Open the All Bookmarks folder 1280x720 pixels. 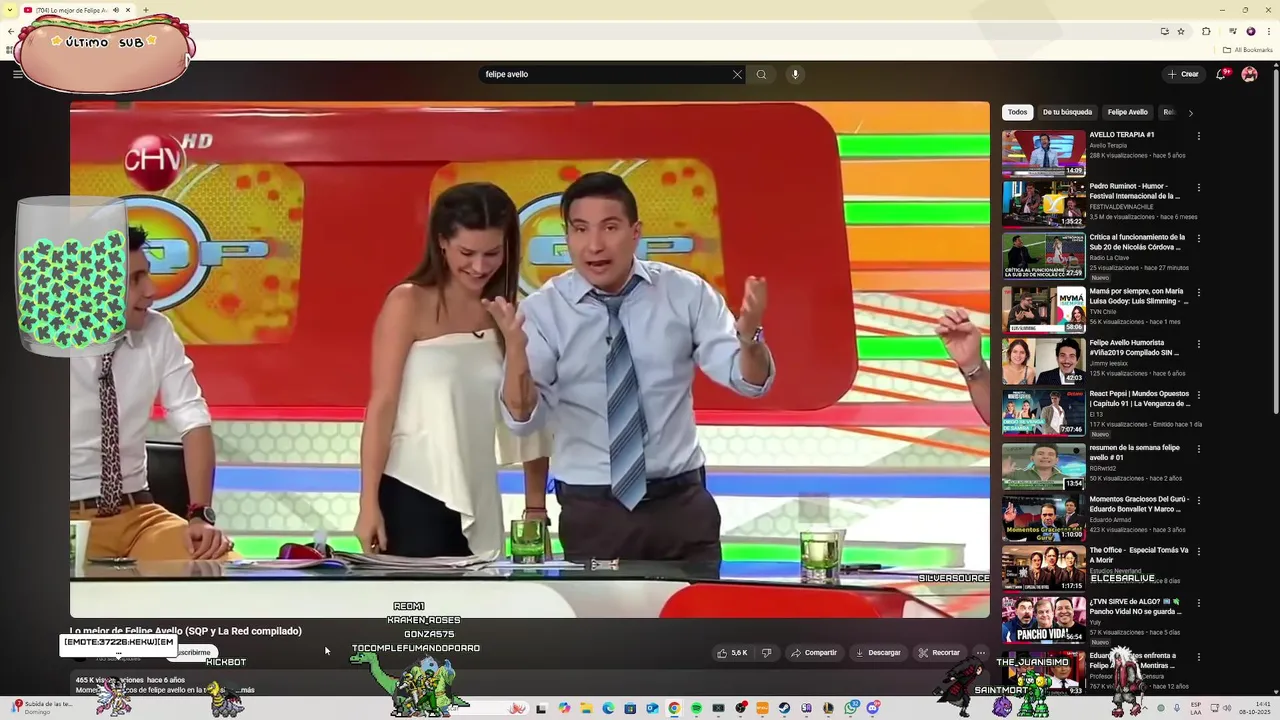pyautogui.click(x=1247, y=50)
